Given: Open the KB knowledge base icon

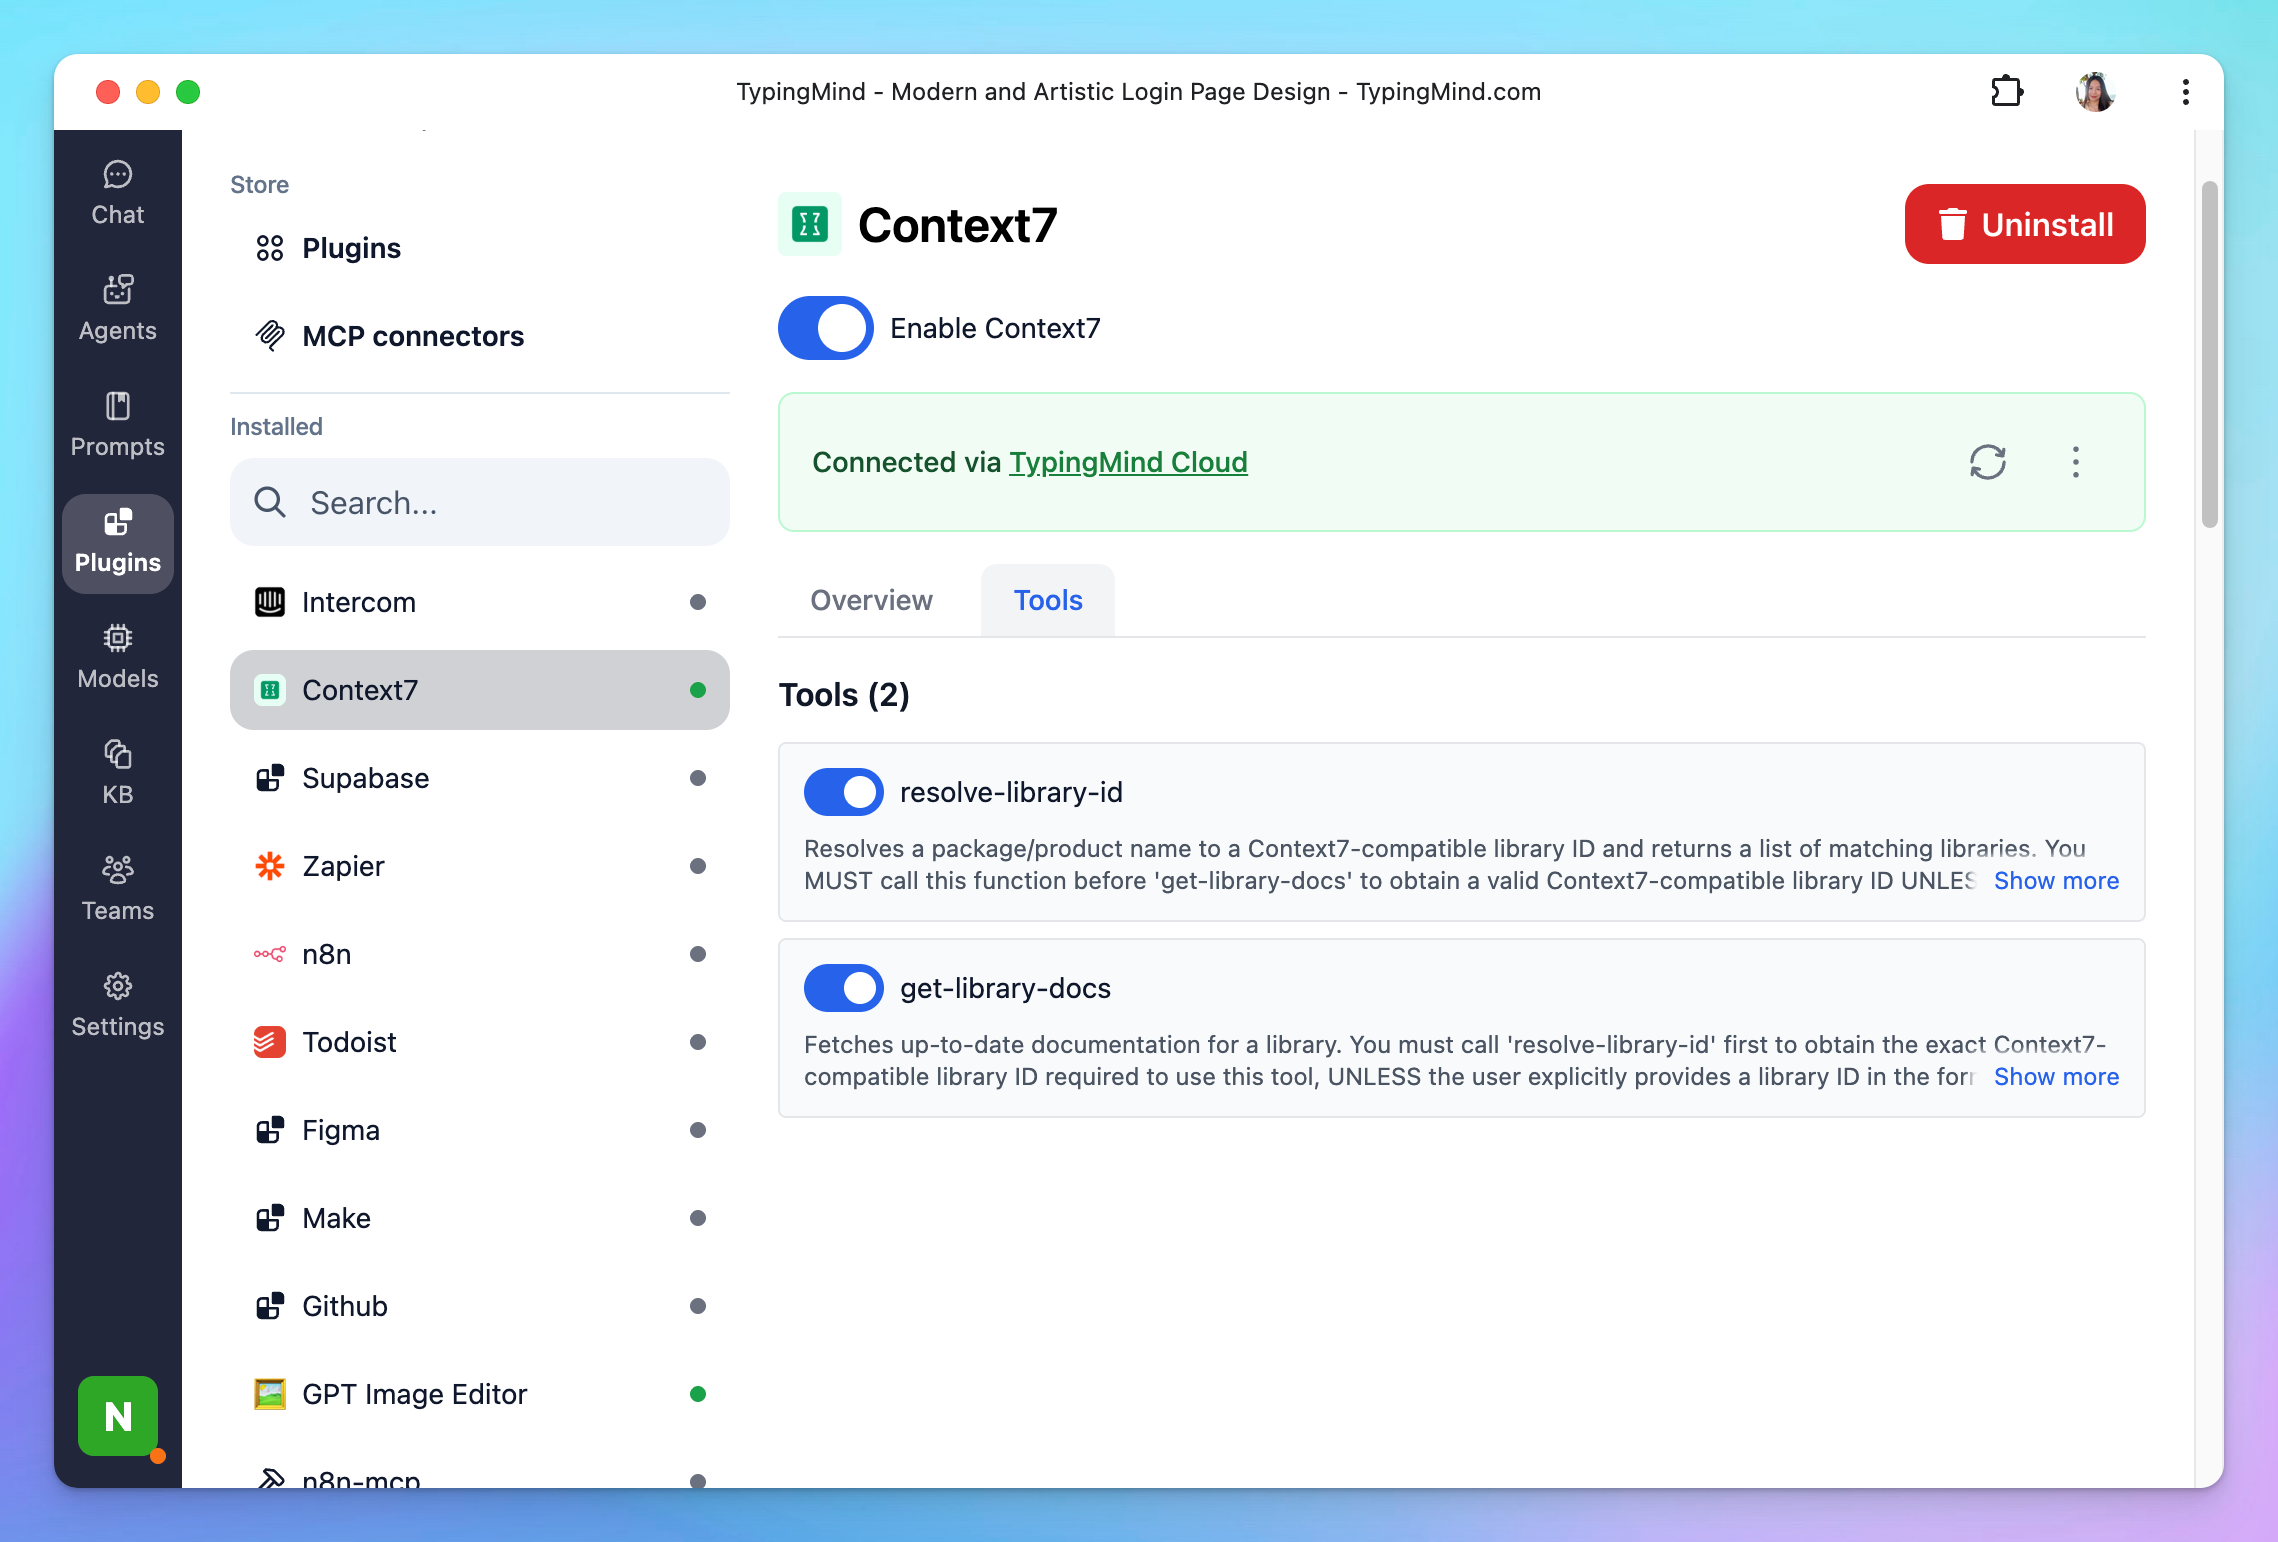Looking at the screenshot, I should tap(118, 773).
